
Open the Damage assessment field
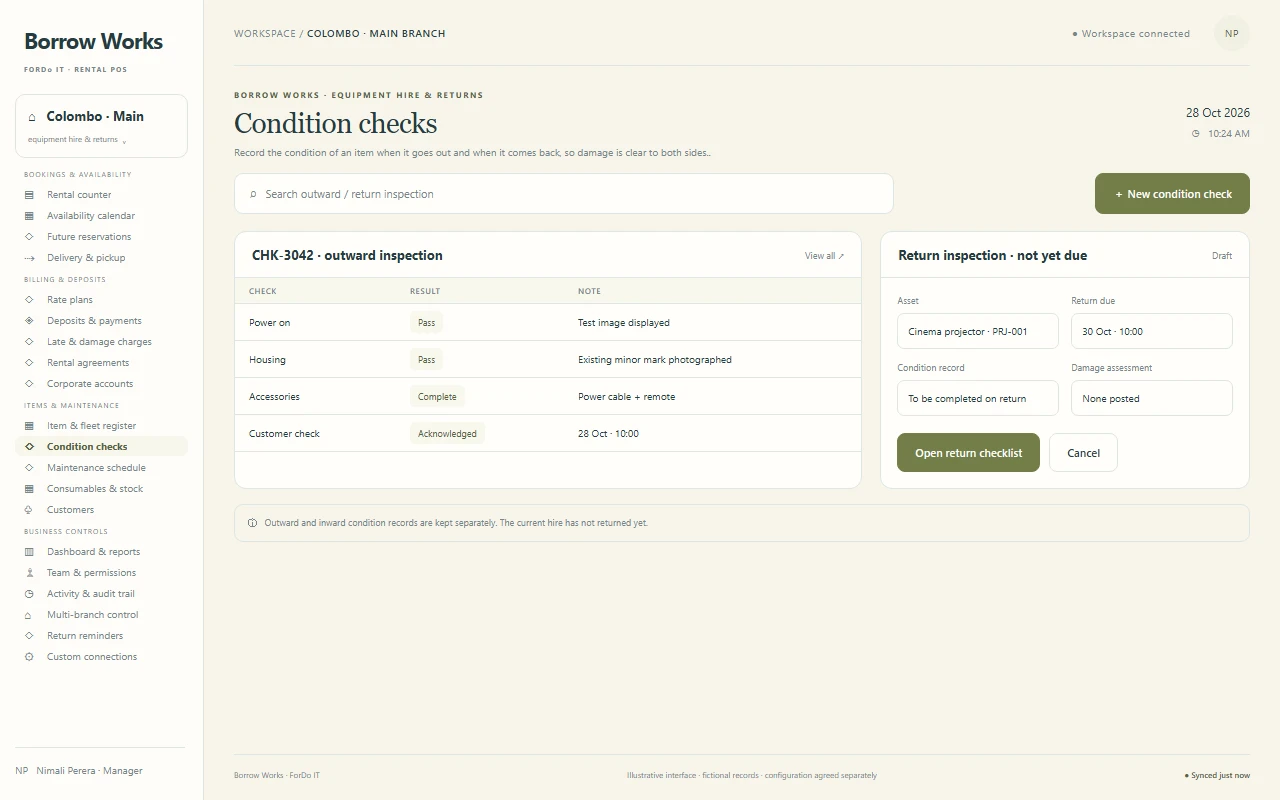click(x=1152, y=398)
